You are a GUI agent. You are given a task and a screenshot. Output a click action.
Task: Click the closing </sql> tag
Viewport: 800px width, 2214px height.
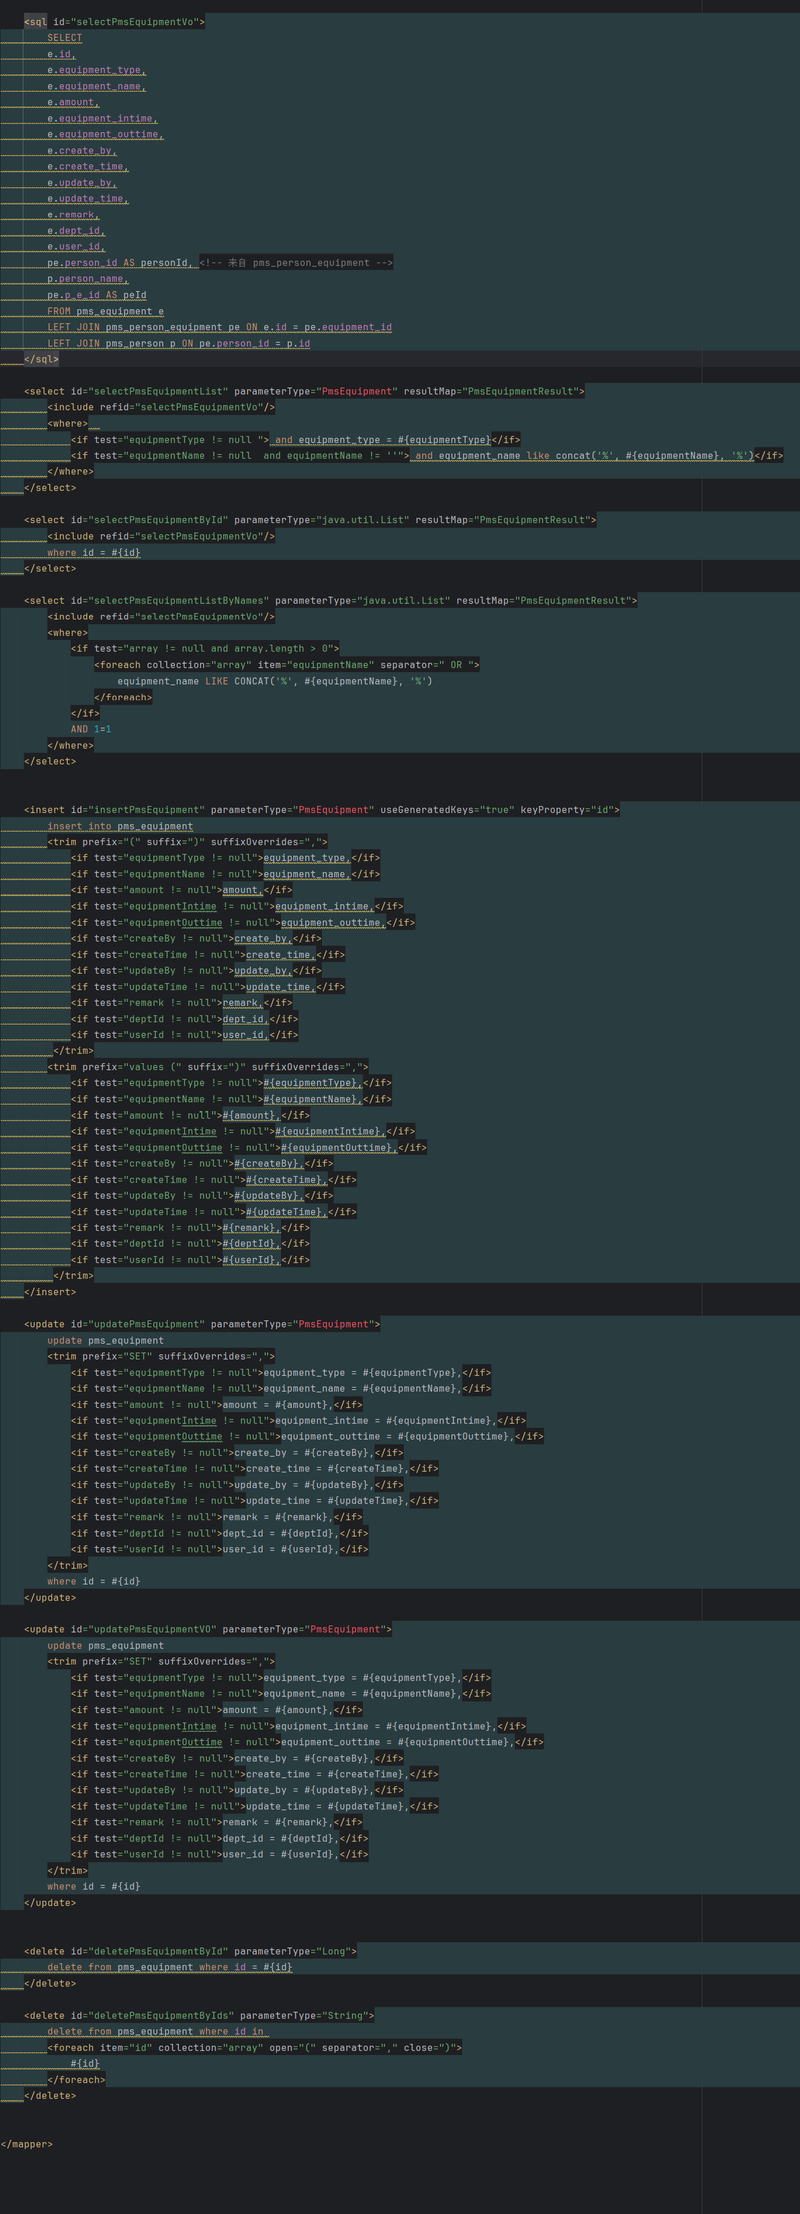point(41,359)
